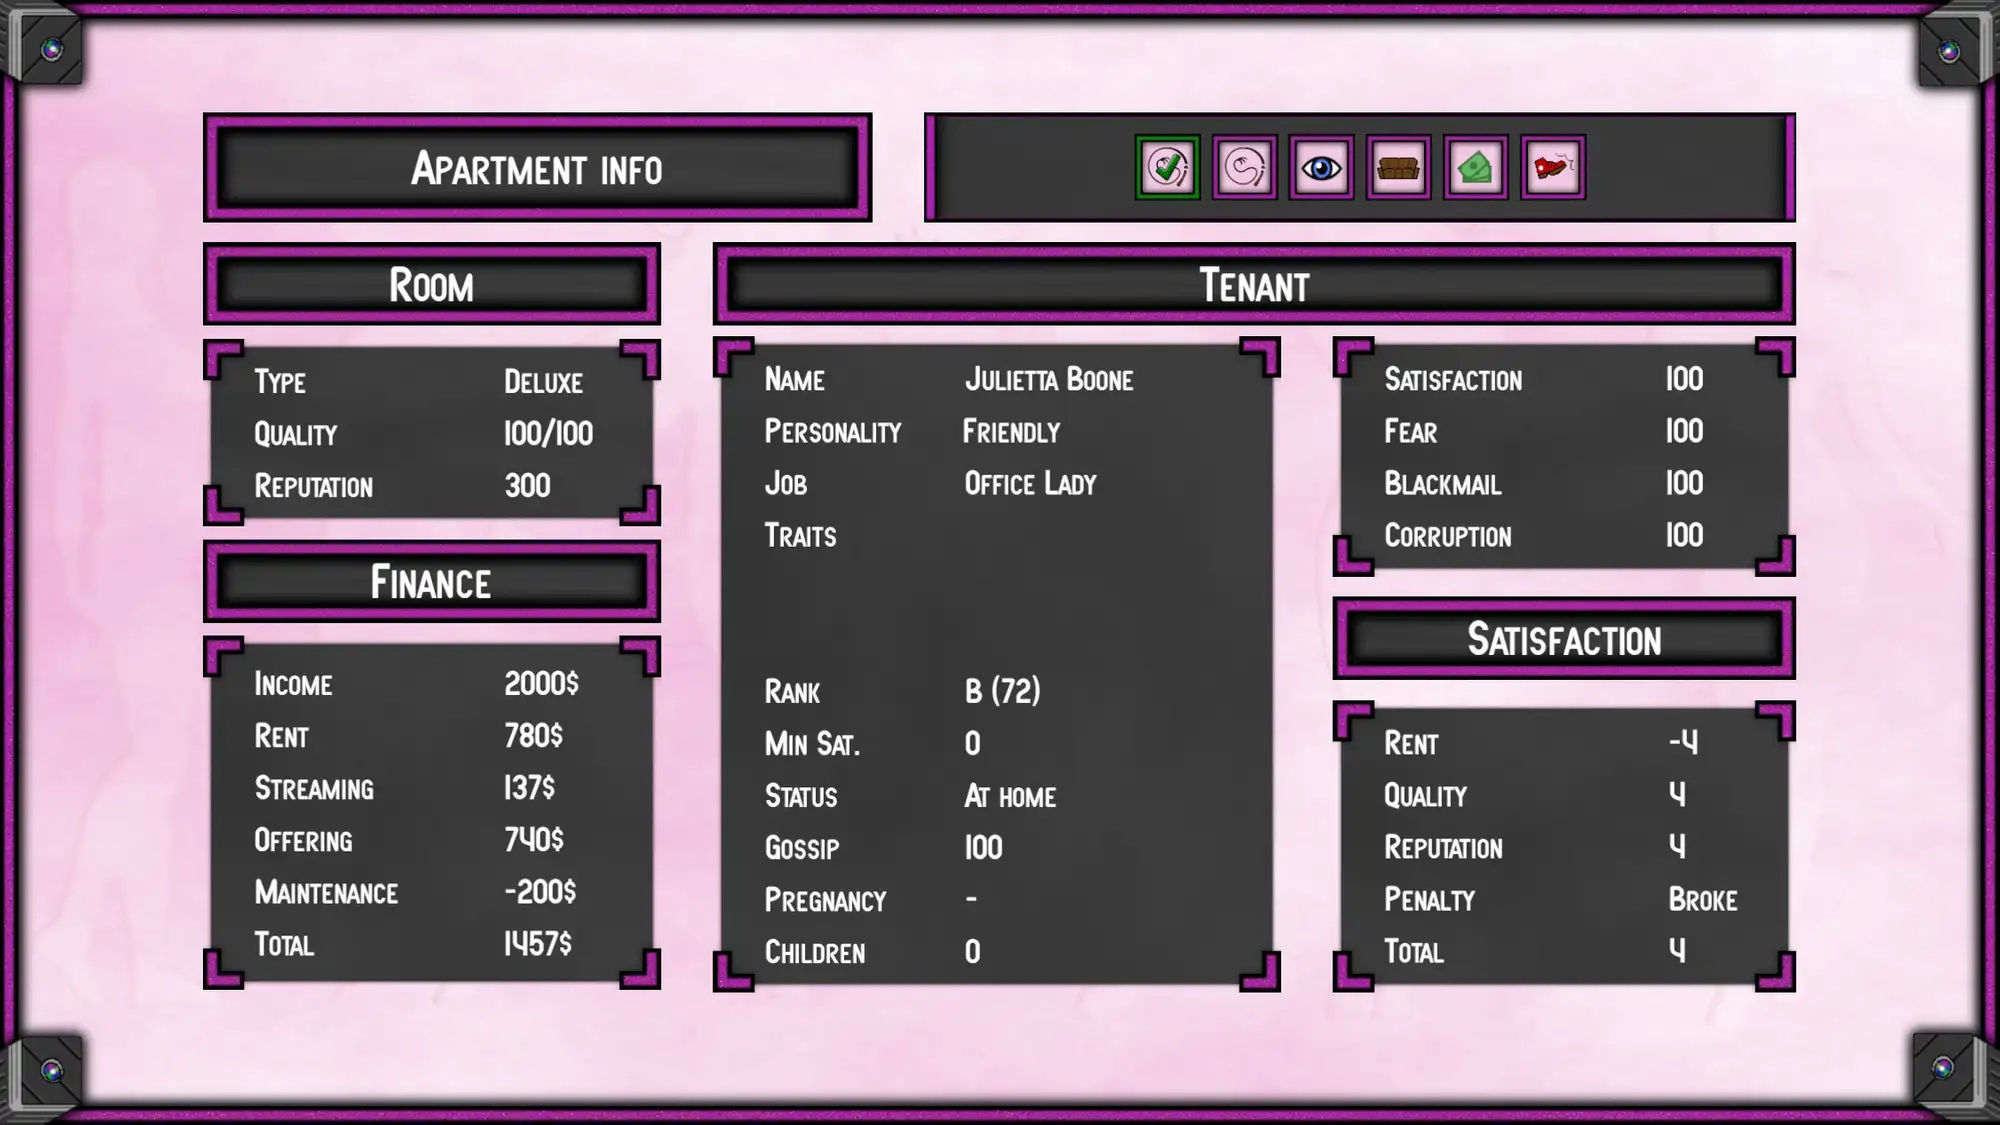Click the Min Sat. label
Viewport: 2000px width, 1125px height.
812,744
